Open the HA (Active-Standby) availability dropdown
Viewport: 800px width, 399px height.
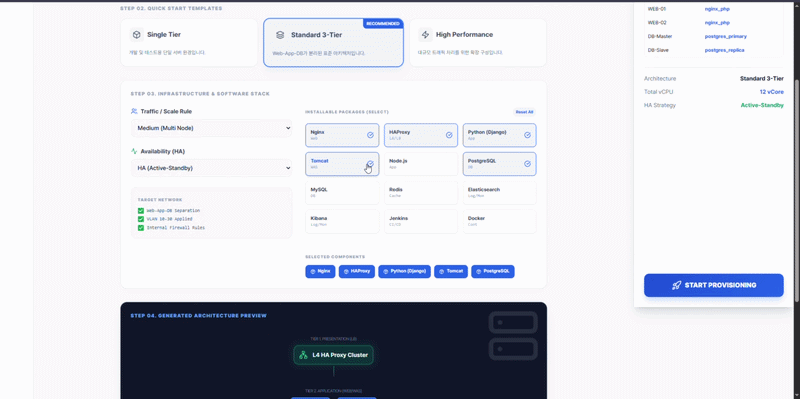[x=212, y=168]
